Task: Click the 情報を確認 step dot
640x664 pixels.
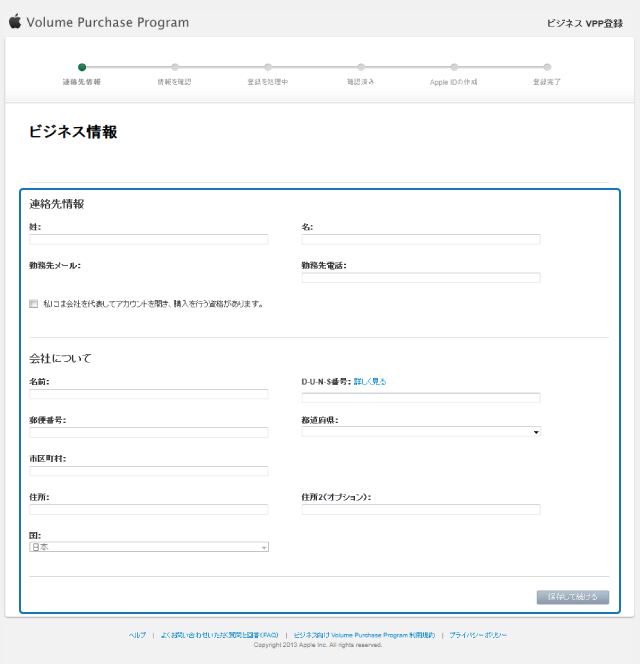Action: click(175, 67)
